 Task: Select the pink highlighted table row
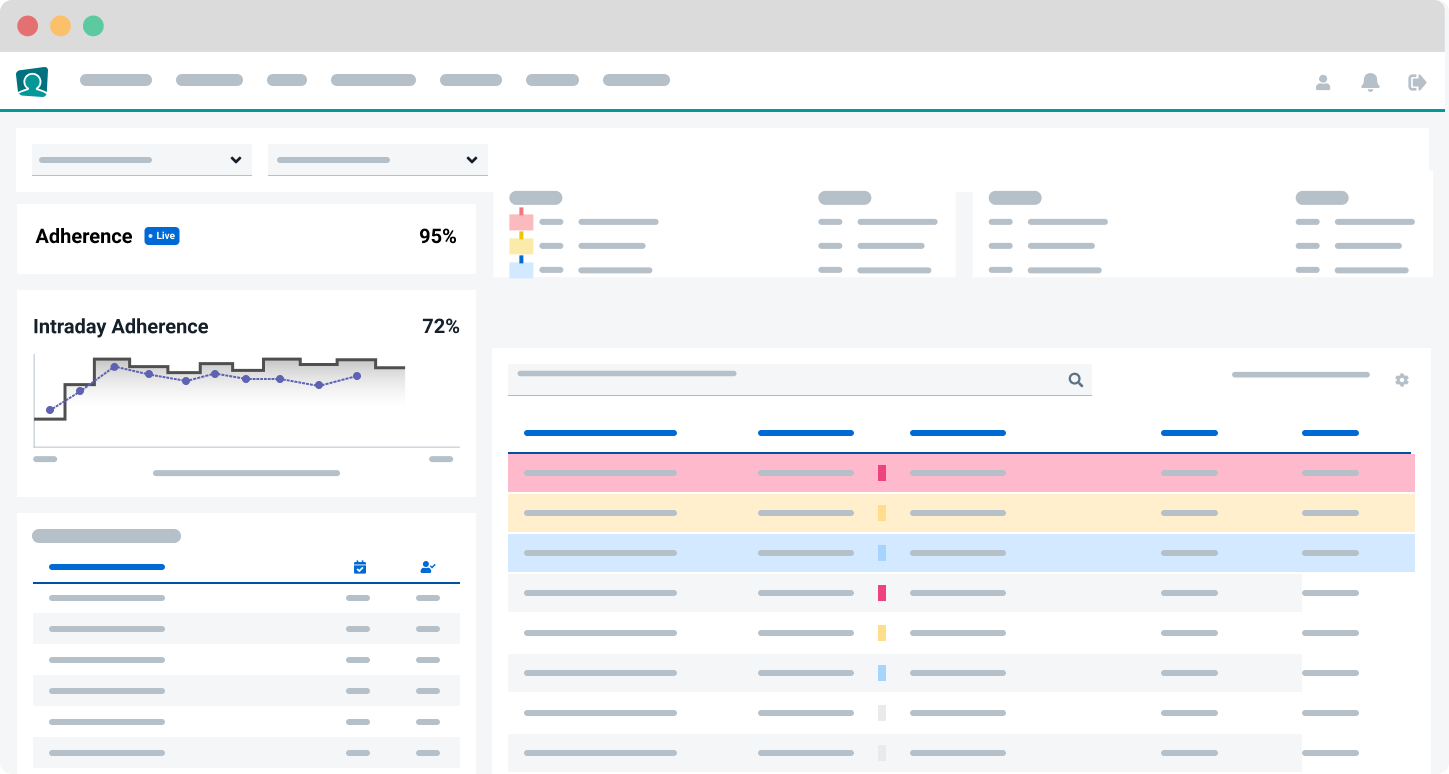pos(961,473)
